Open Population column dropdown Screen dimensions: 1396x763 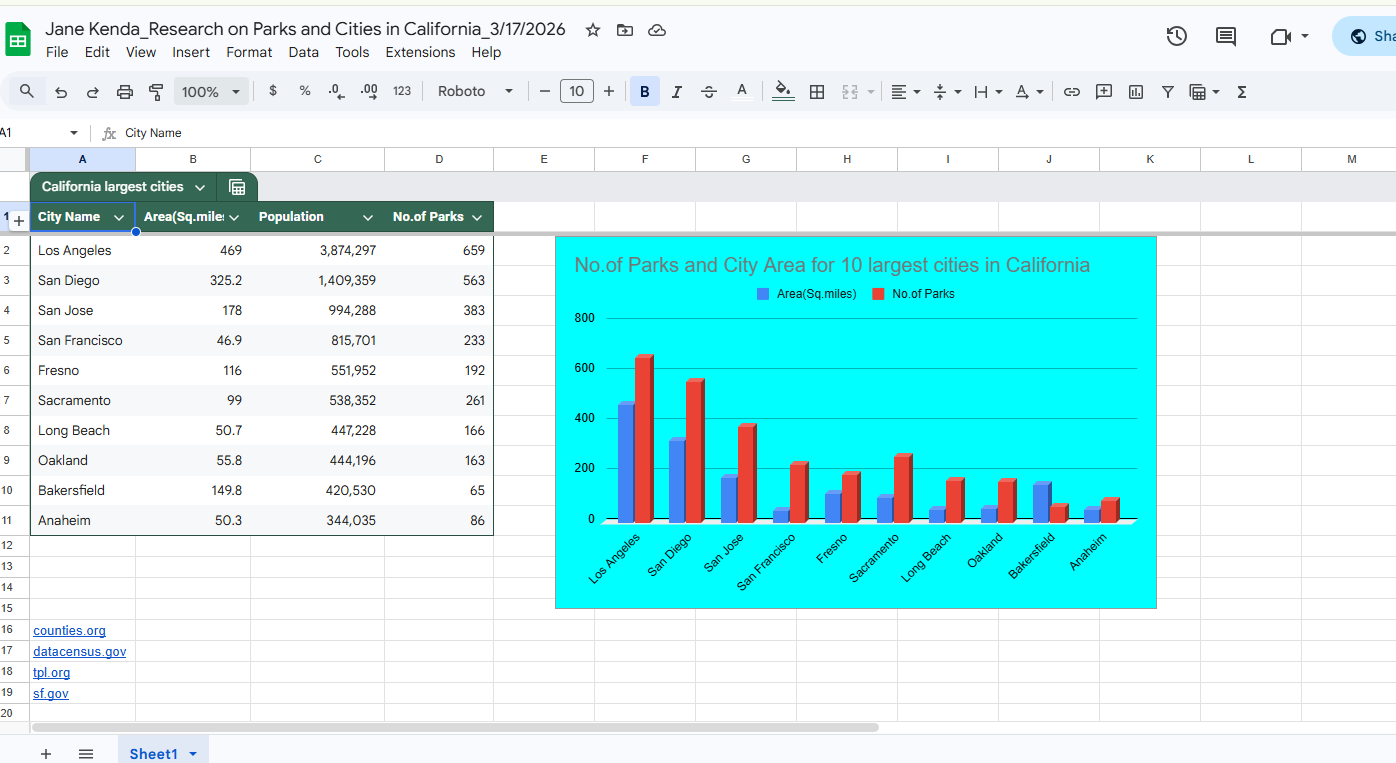click(x=368, y=217)
